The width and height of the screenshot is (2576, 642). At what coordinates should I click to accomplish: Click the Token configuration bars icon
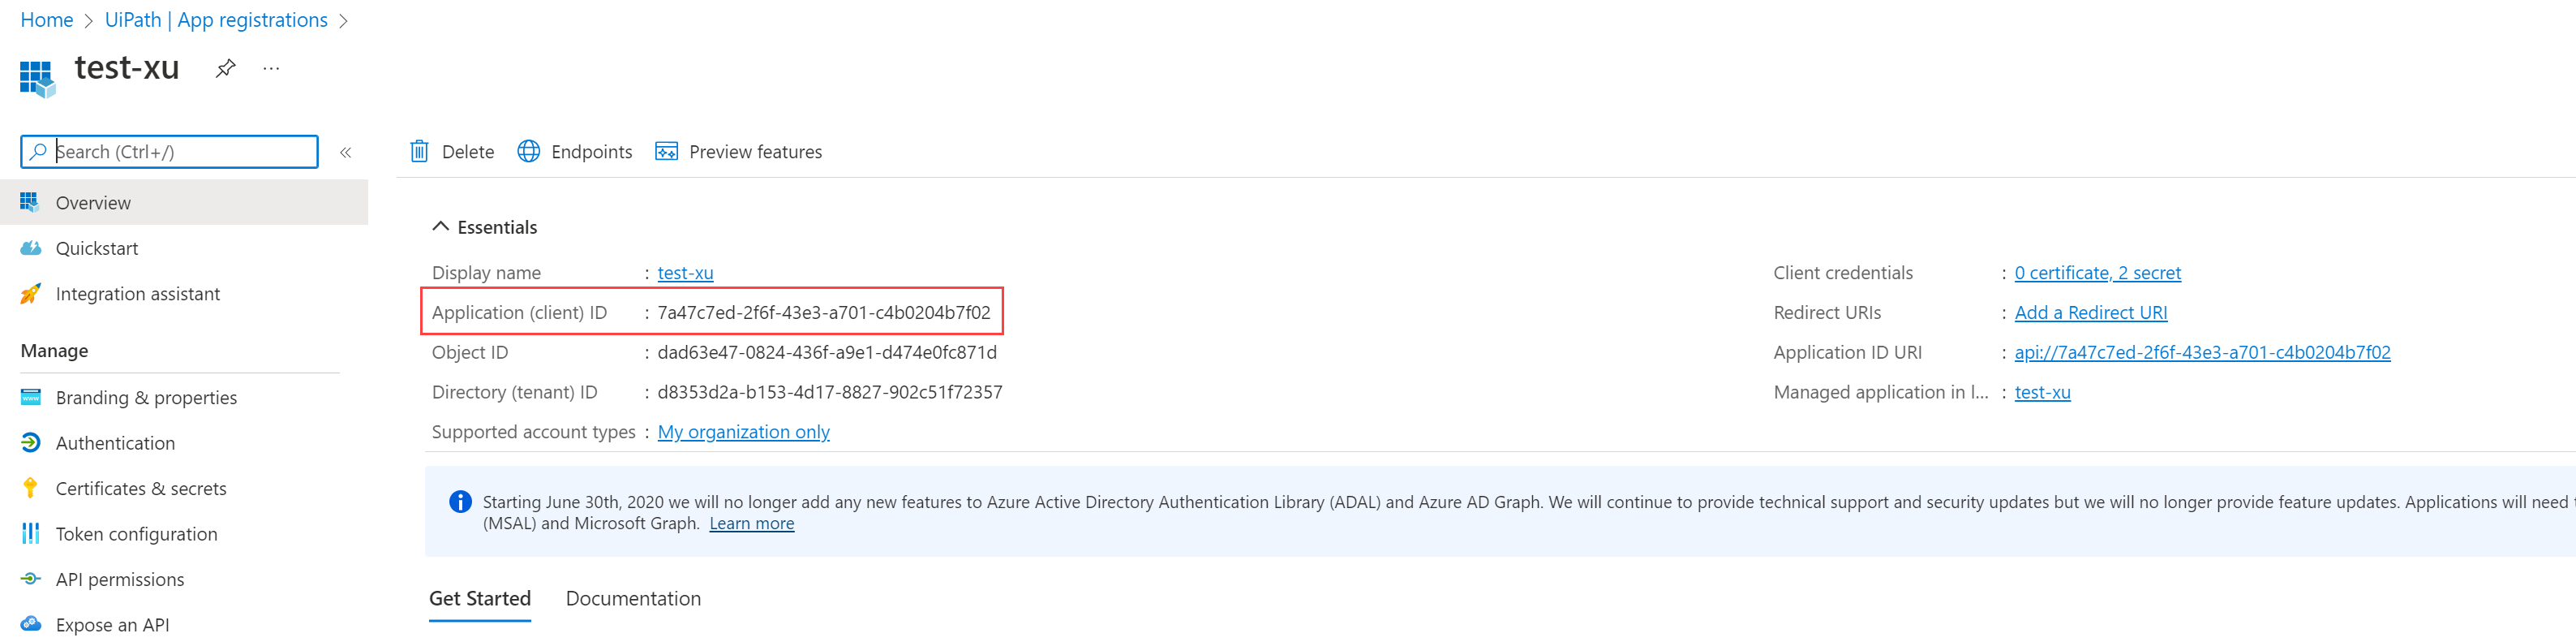[x=31, y=533]
